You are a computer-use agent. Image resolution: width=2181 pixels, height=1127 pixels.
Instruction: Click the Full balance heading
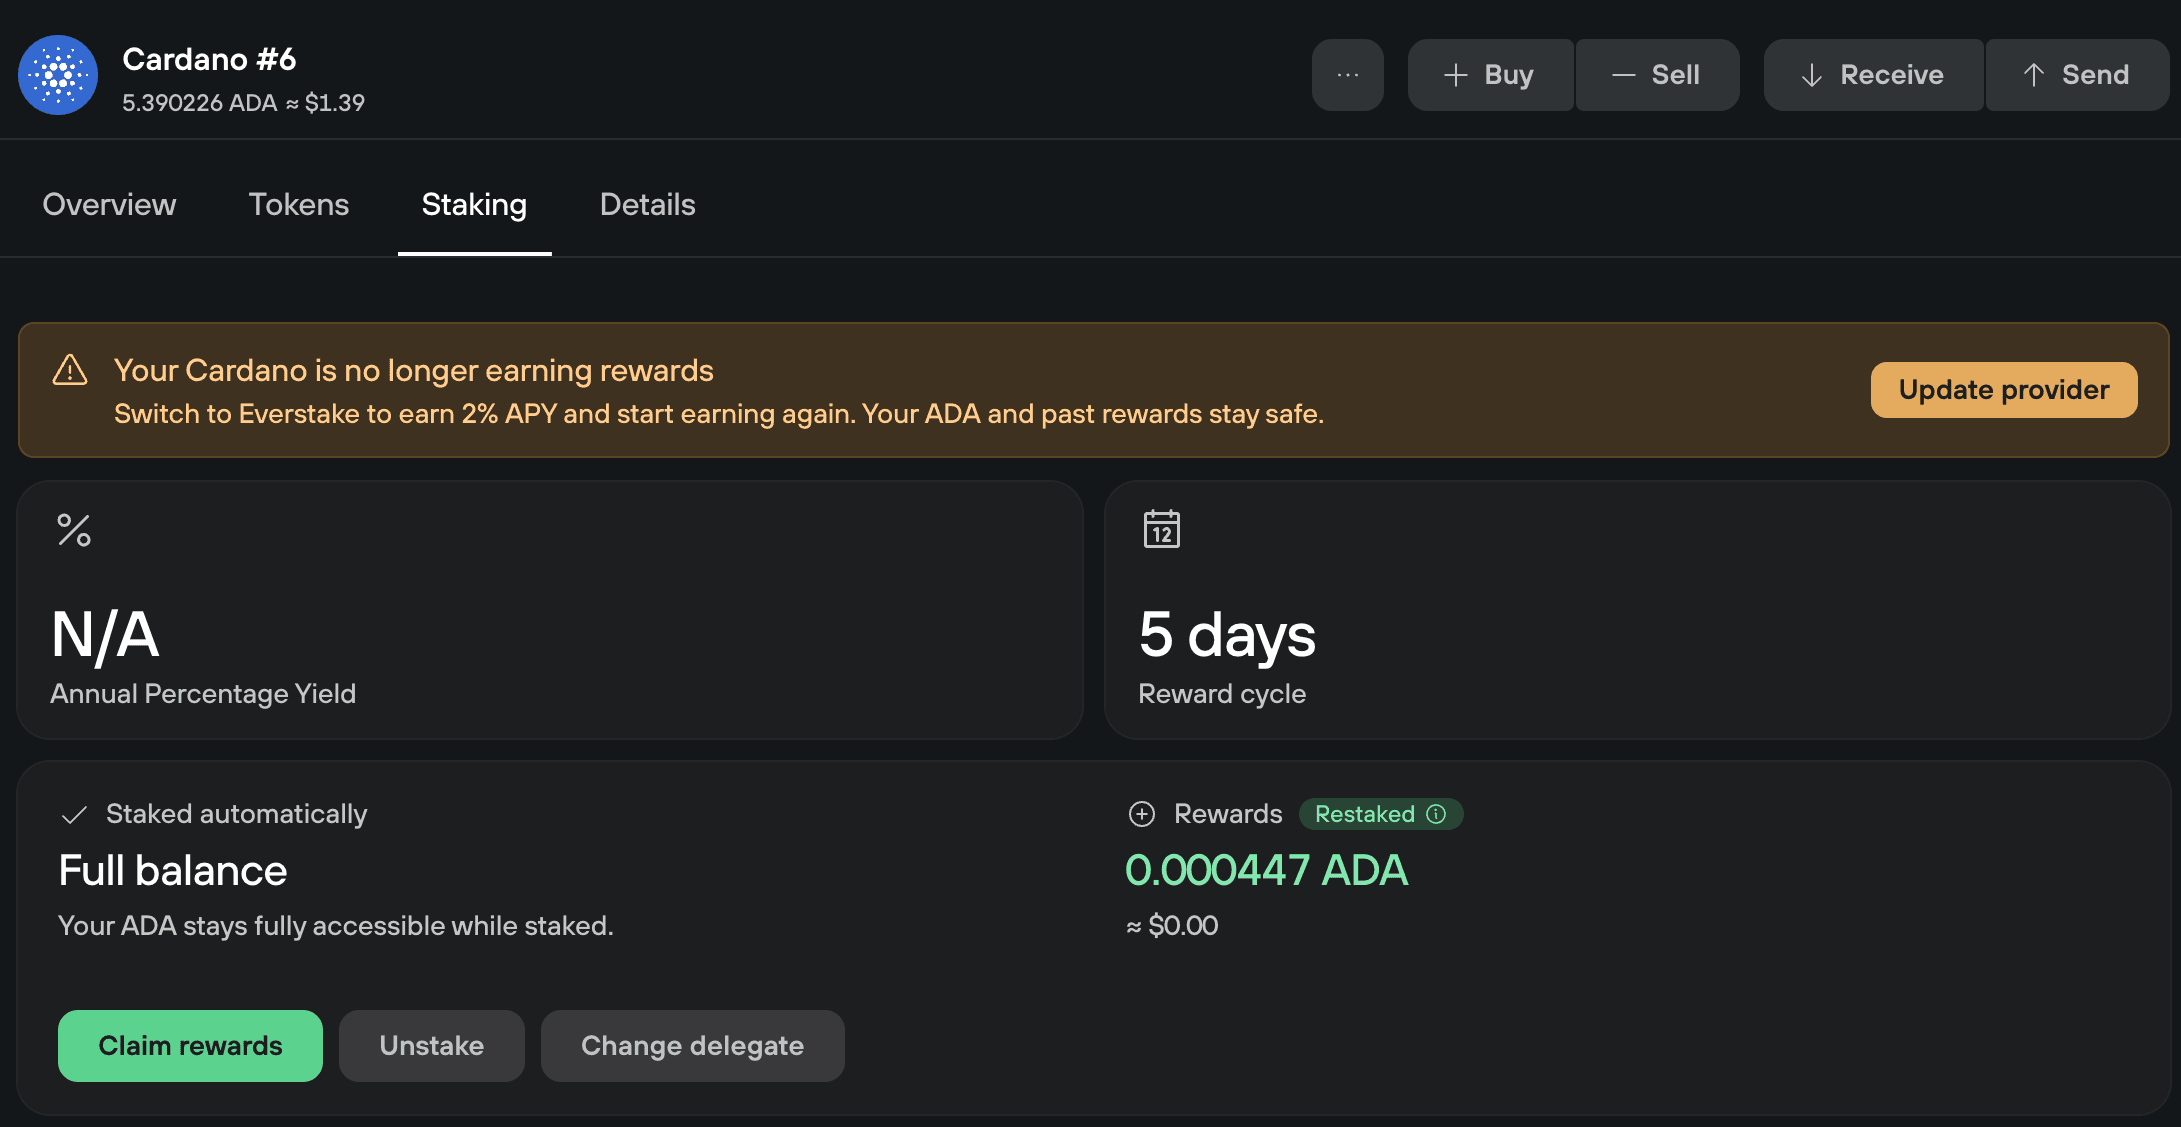[x=173, y=870]
